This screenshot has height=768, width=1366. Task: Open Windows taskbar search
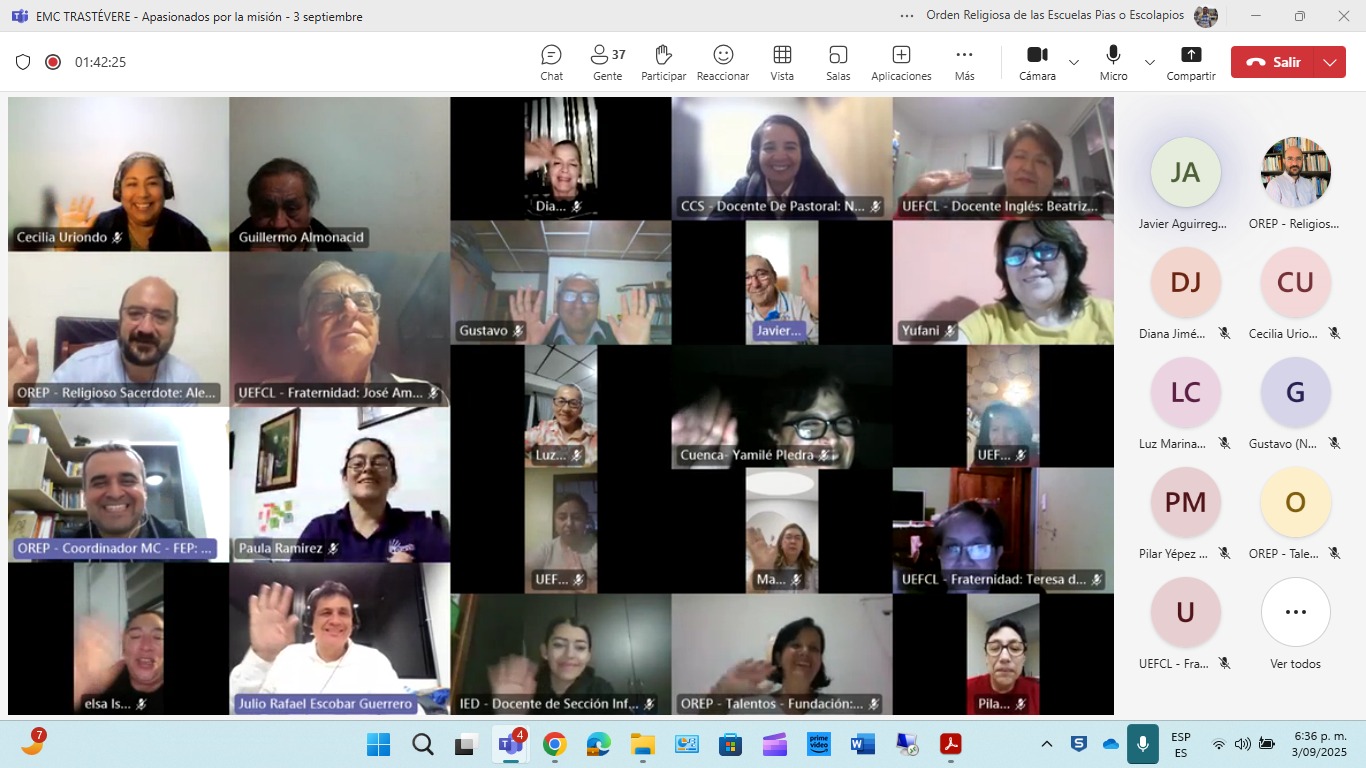(423, 744)
